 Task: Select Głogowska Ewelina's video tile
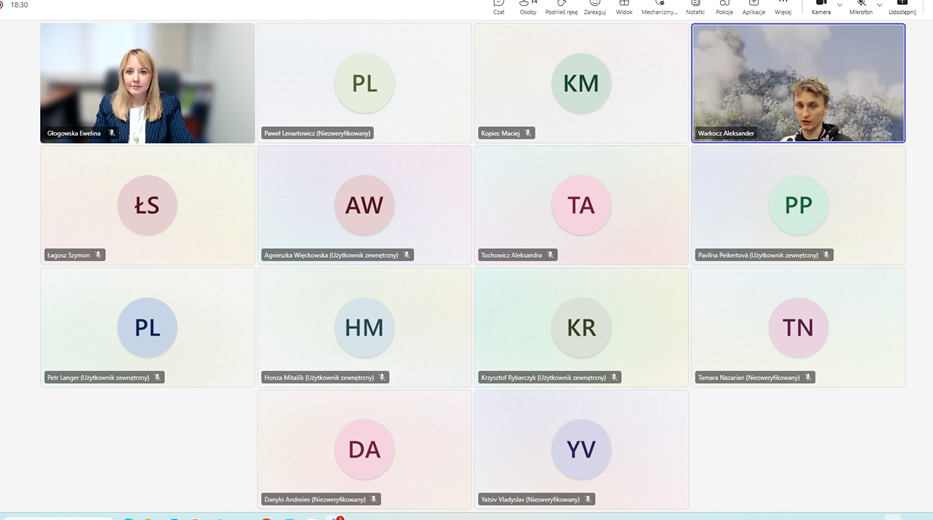147,83
